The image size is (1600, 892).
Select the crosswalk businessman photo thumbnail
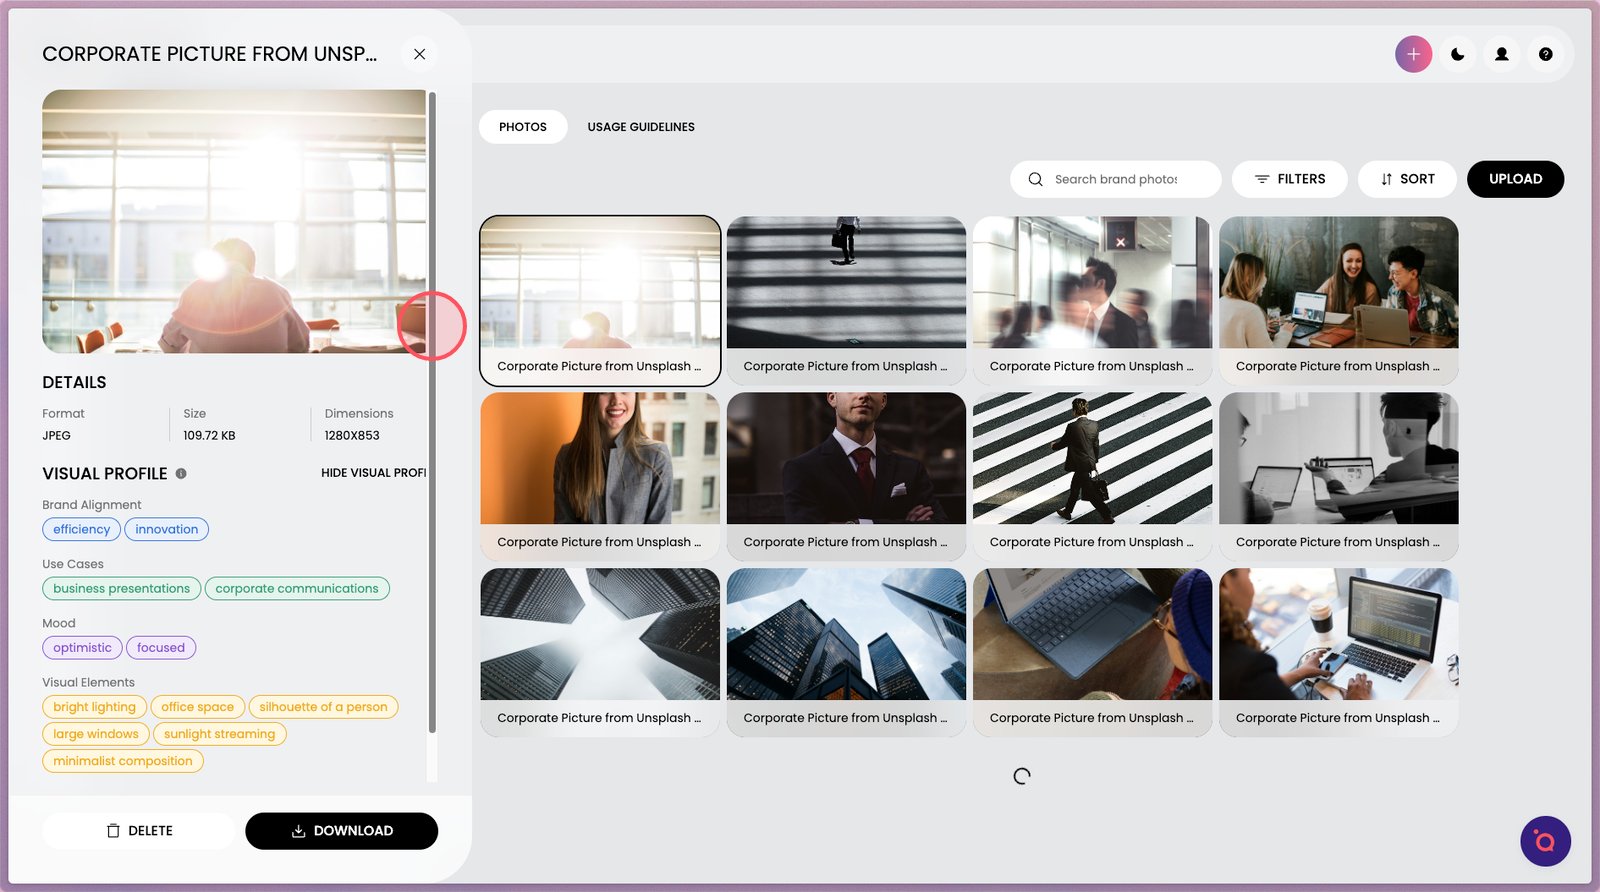tap(1091, 459)
